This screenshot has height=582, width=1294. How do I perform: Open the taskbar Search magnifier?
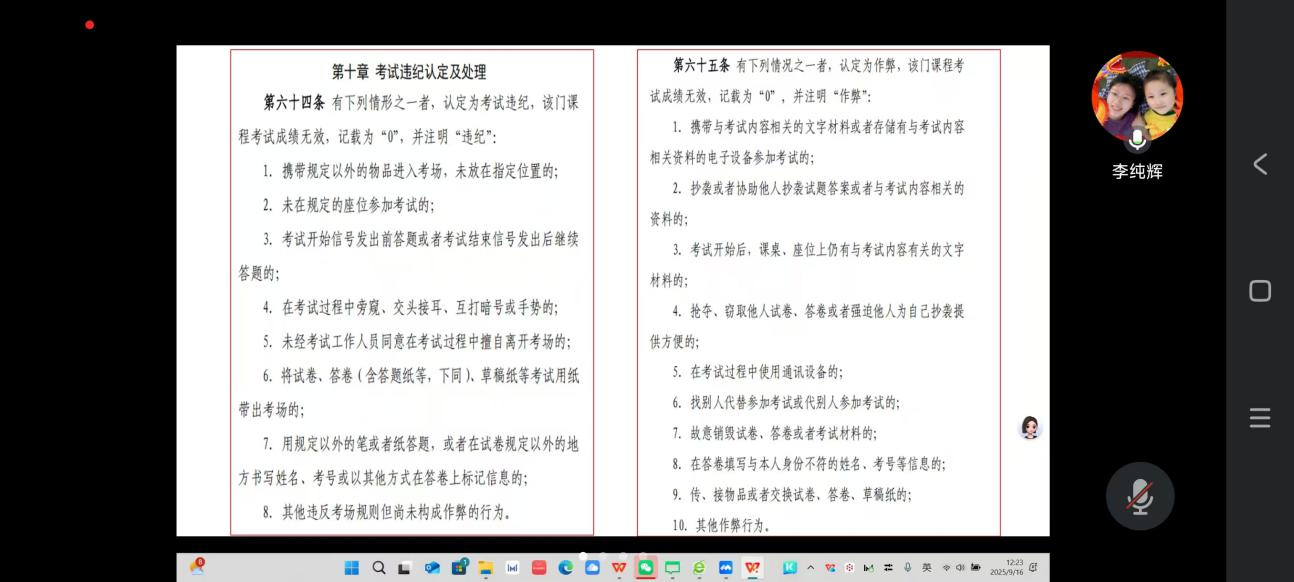tap(379, 568)
